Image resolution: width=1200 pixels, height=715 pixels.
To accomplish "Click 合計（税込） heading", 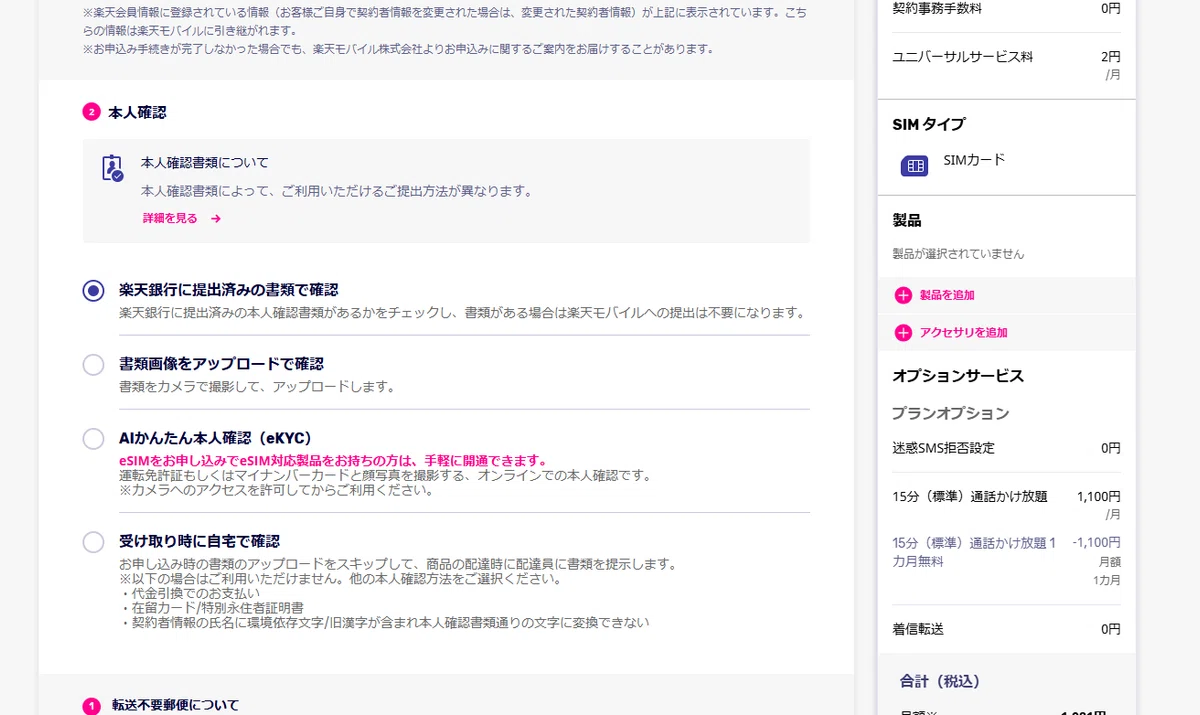I will tap(940, 681).
